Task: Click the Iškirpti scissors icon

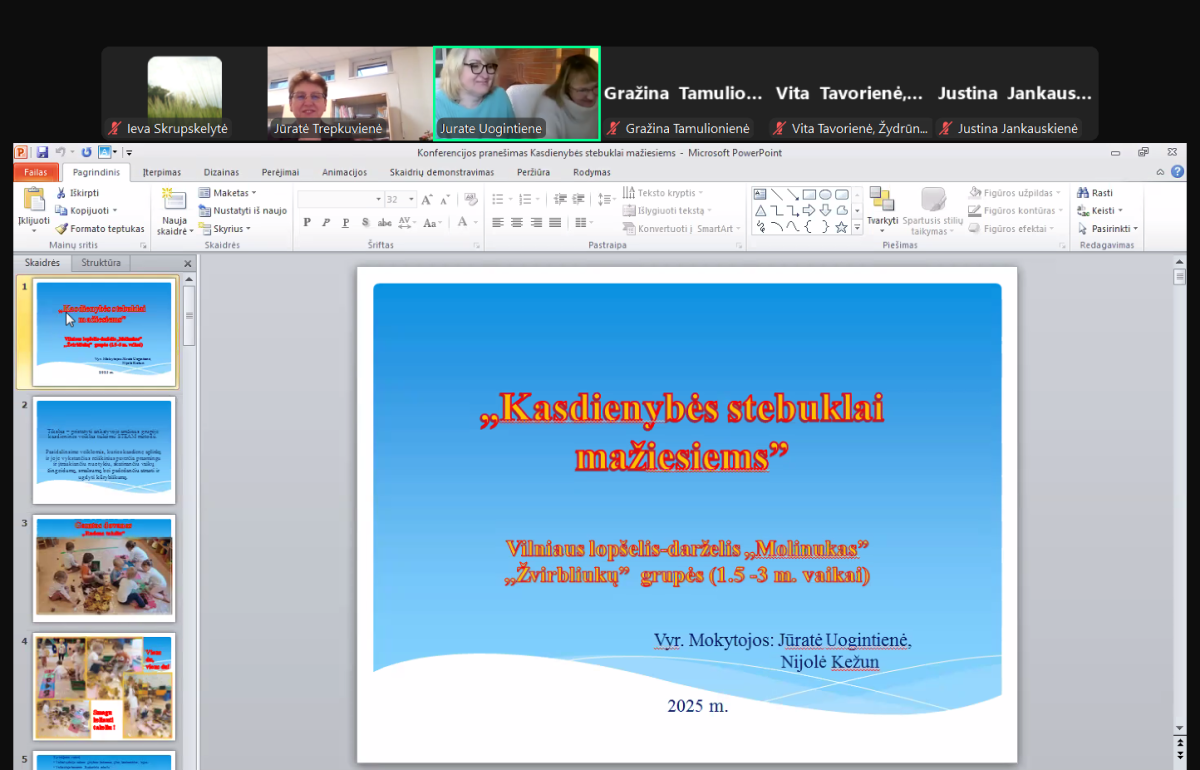Action: click(x=61, y=193)
